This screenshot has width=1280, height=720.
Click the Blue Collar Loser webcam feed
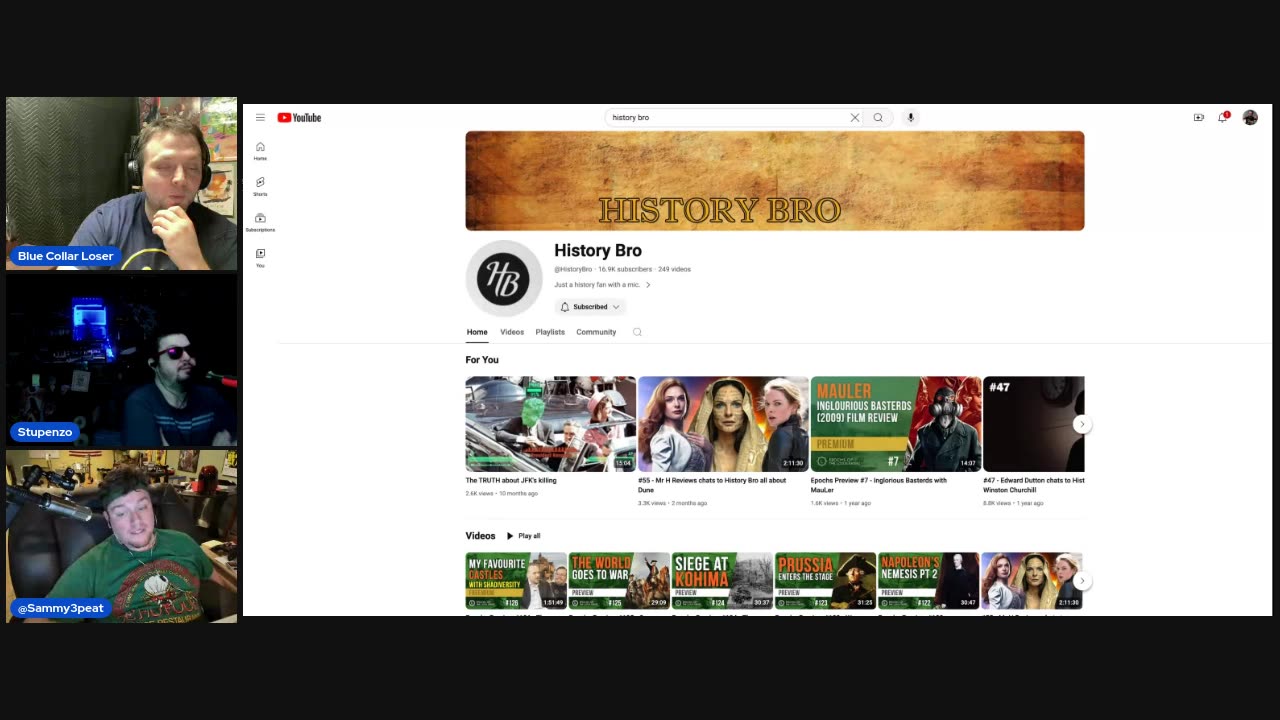(122, 184)
